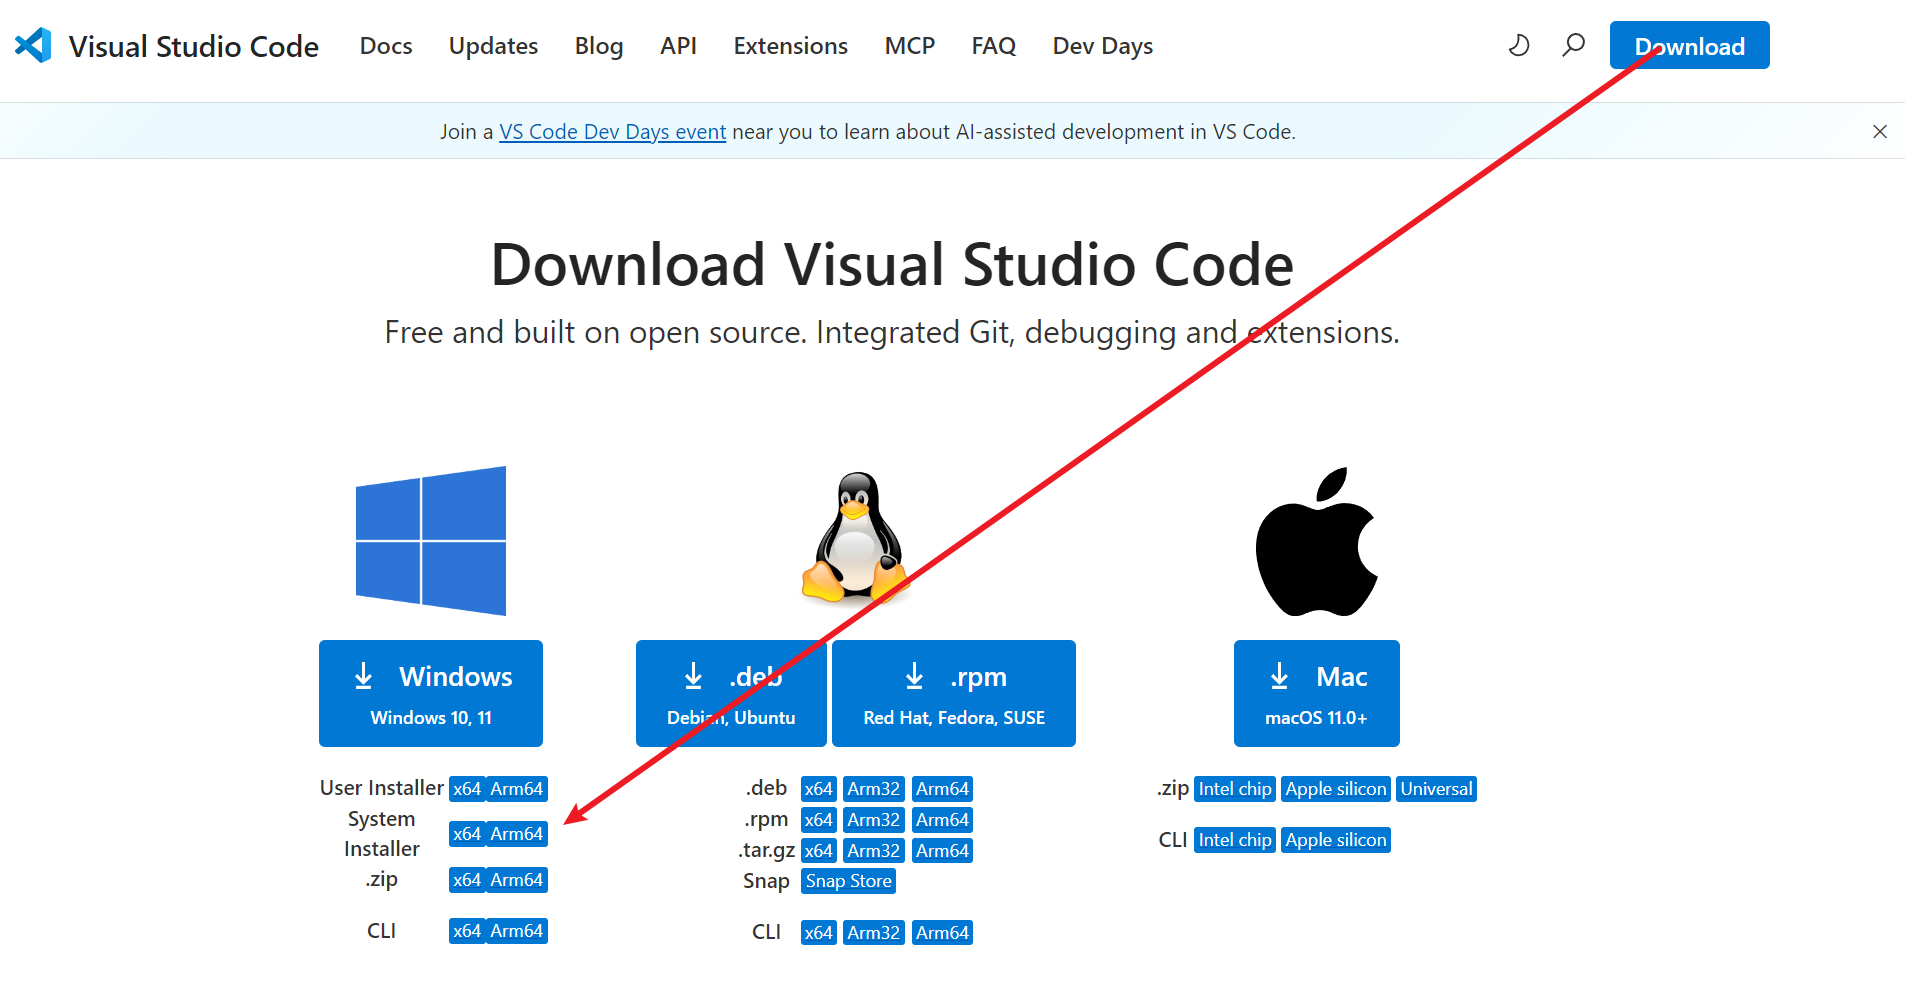
Task: Select Arm32 for Linux .rpm row
Action: pyautogui.click(x=874, y=820)
